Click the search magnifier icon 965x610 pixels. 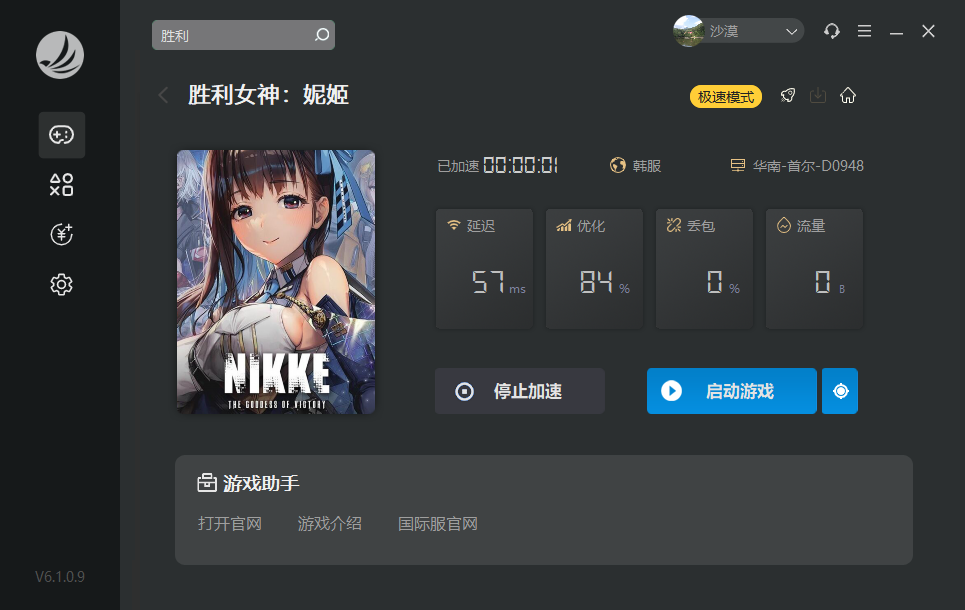coord(322,35)
